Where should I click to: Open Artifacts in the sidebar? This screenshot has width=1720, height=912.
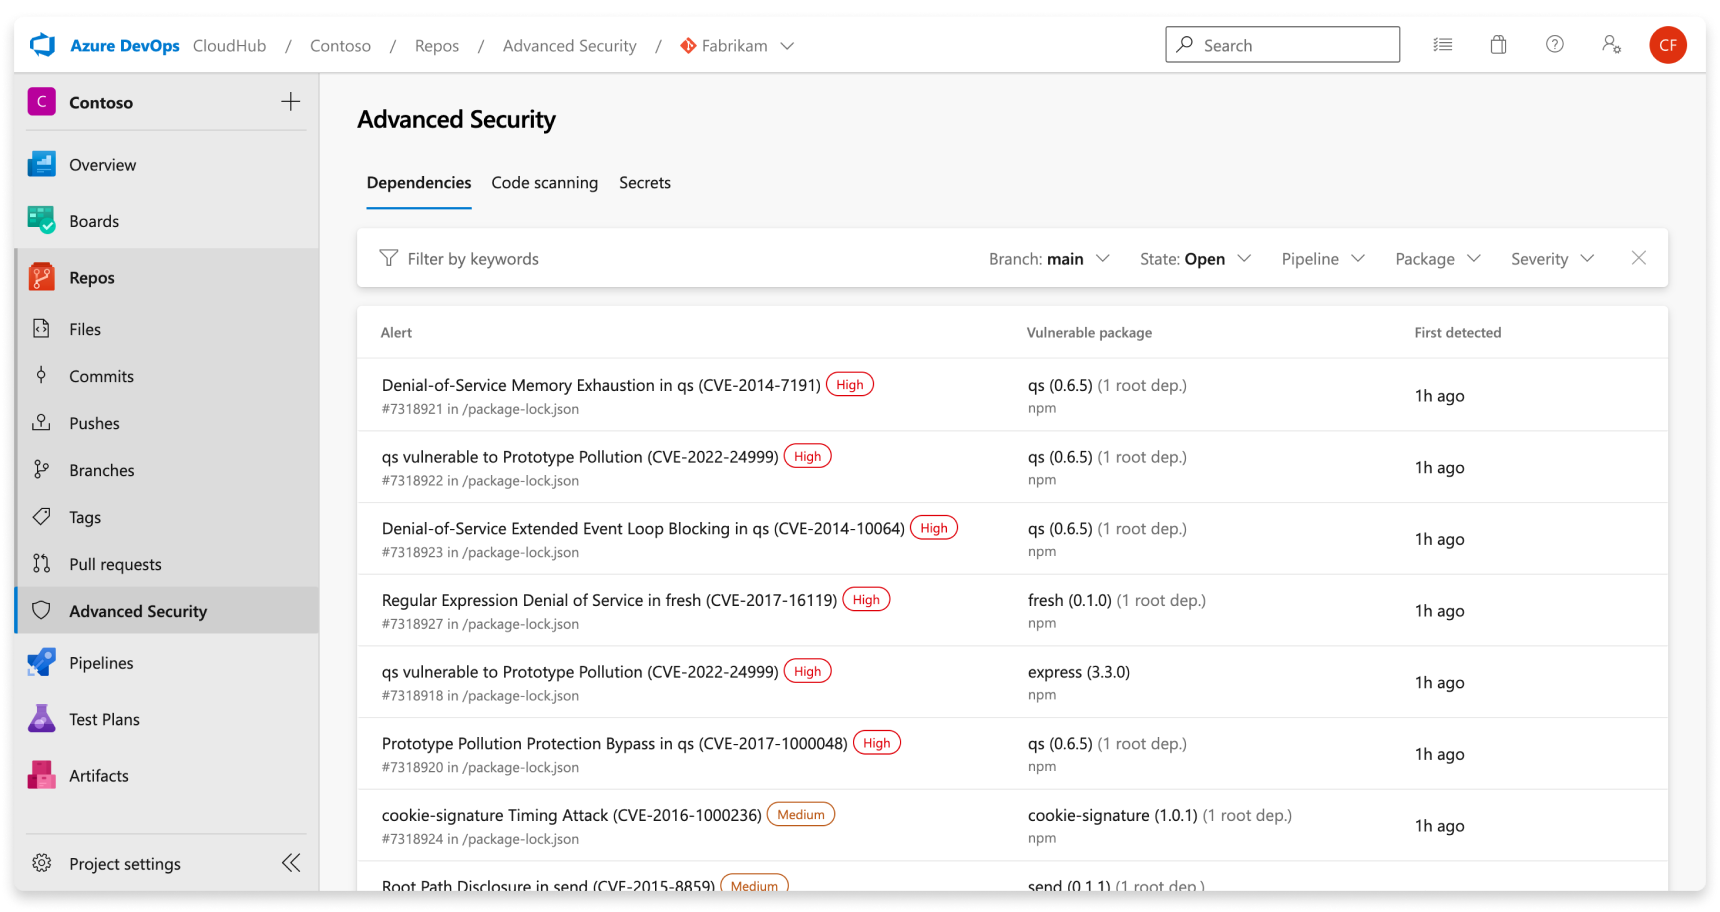tap(98, 775)
